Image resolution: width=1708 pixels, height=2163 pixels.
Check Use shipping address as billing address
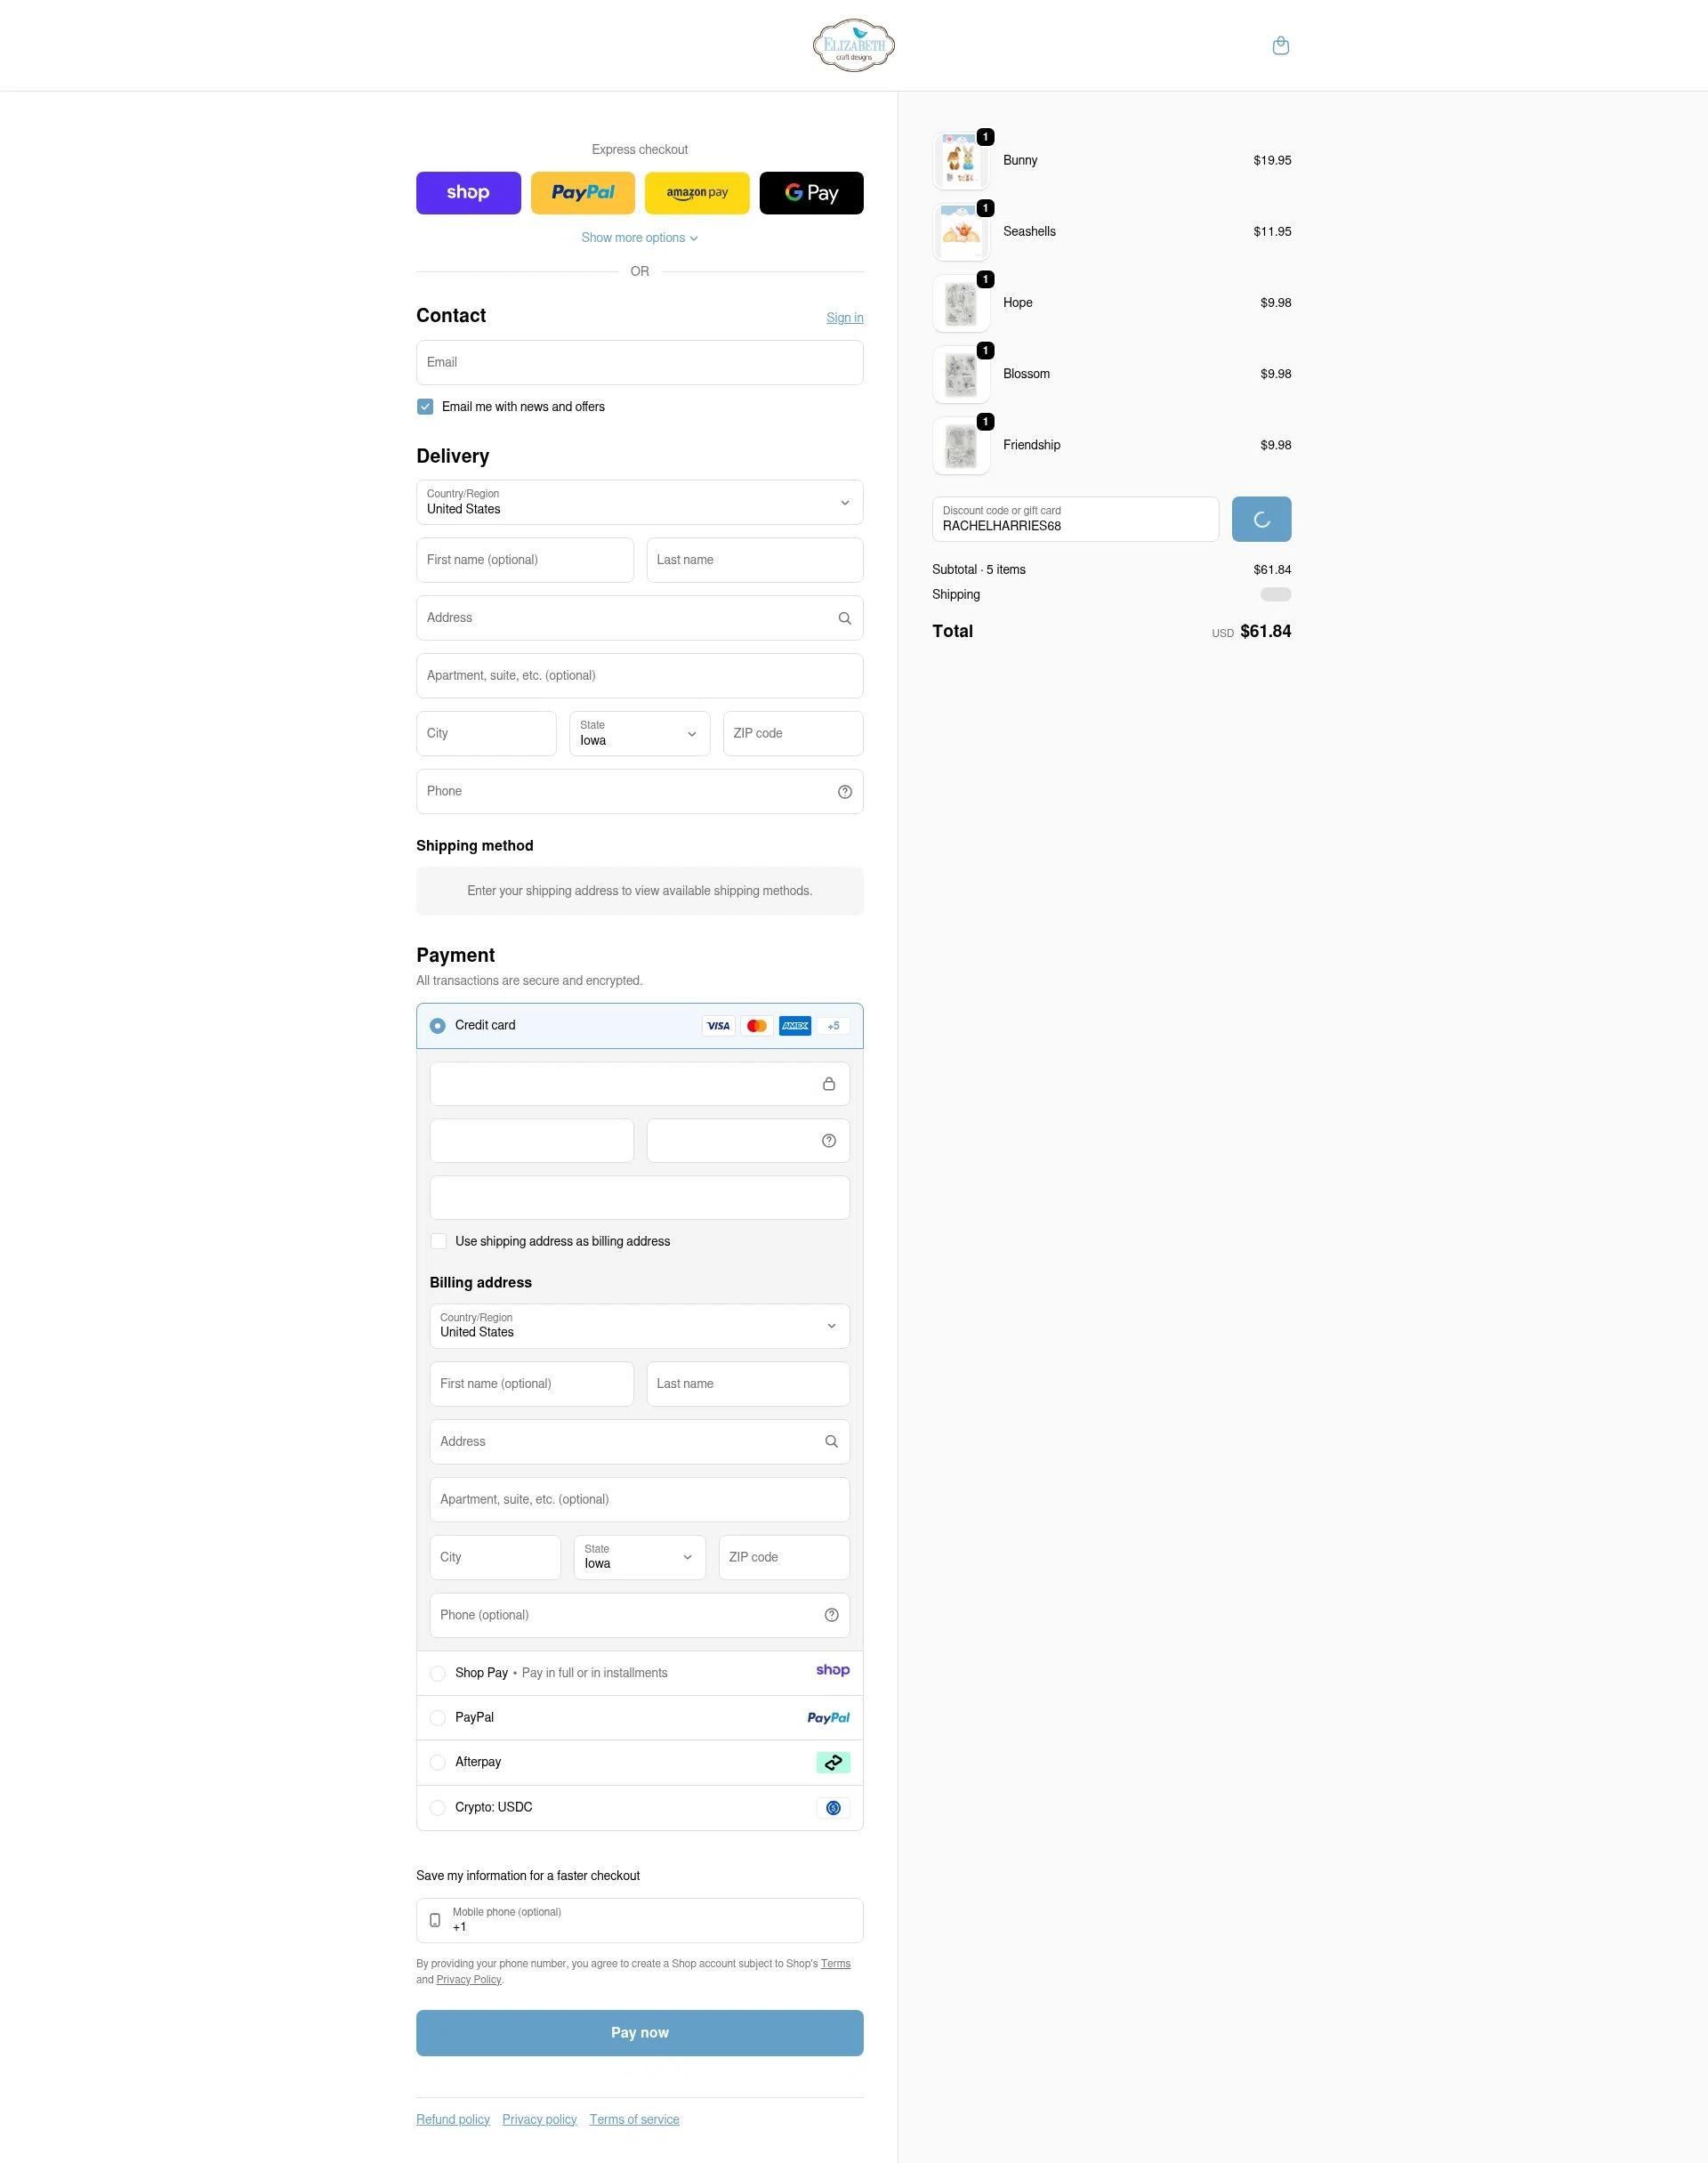coord(439,1241)
